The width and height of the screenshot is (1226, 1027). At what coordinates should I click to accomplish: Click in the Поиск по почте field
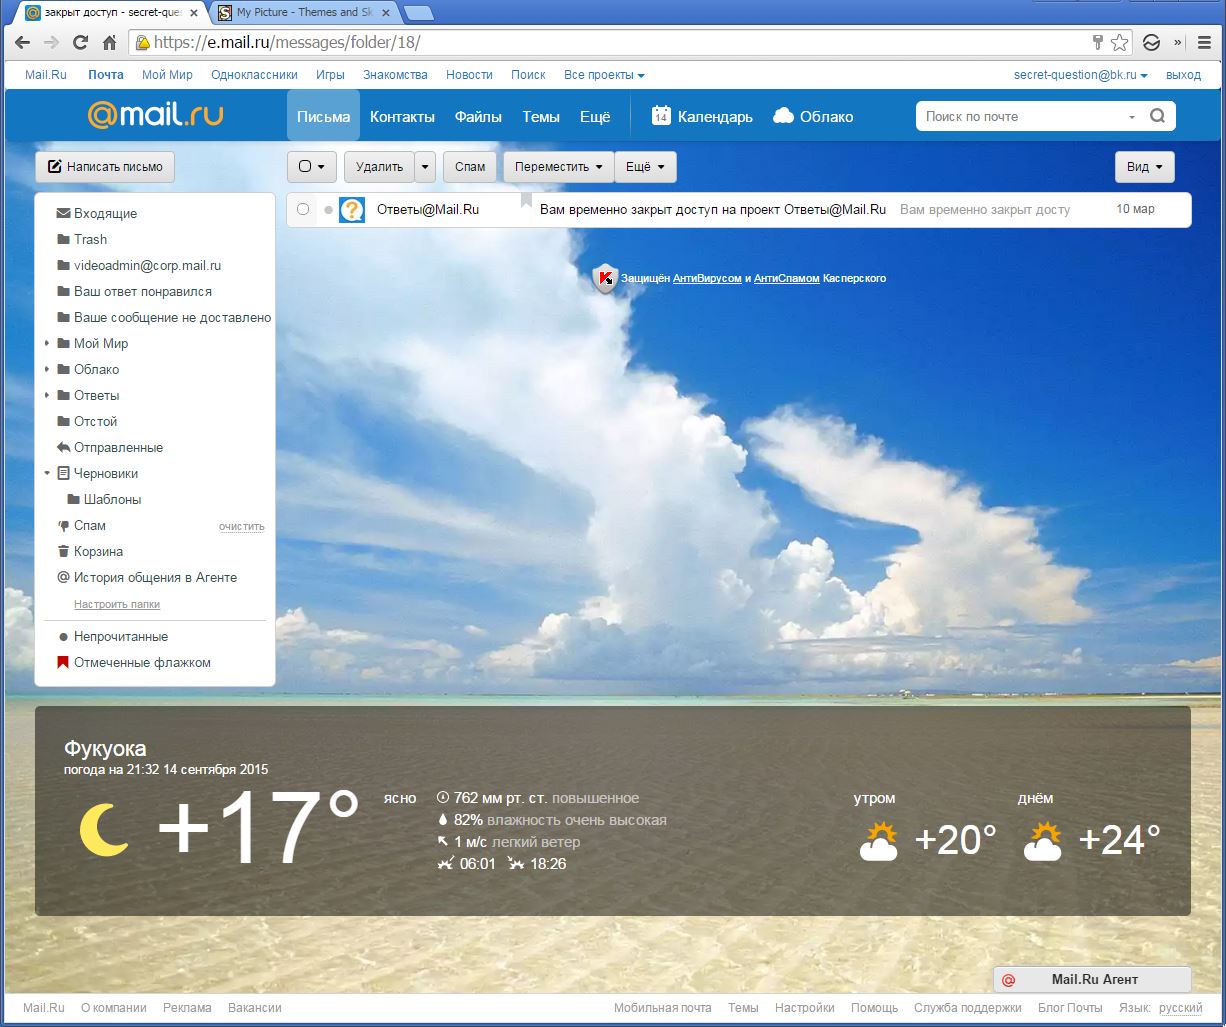pyautogui.click(x=1020, y=116)
